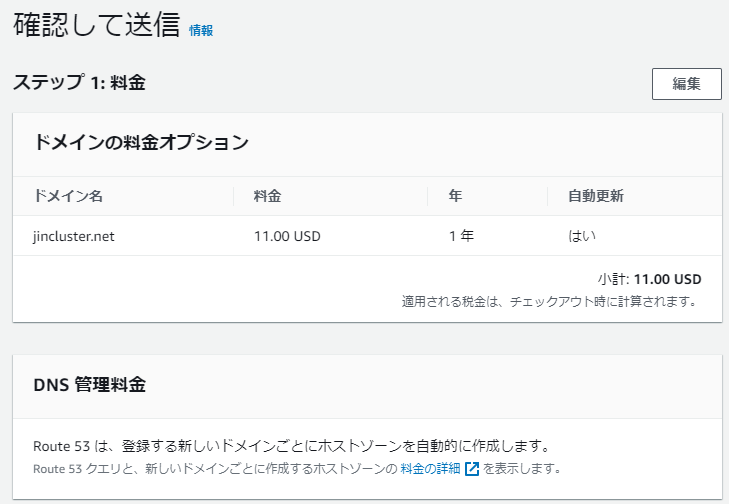Click the ステップ 1: 料金 heading
729x504 pixels.
[79, 83]
